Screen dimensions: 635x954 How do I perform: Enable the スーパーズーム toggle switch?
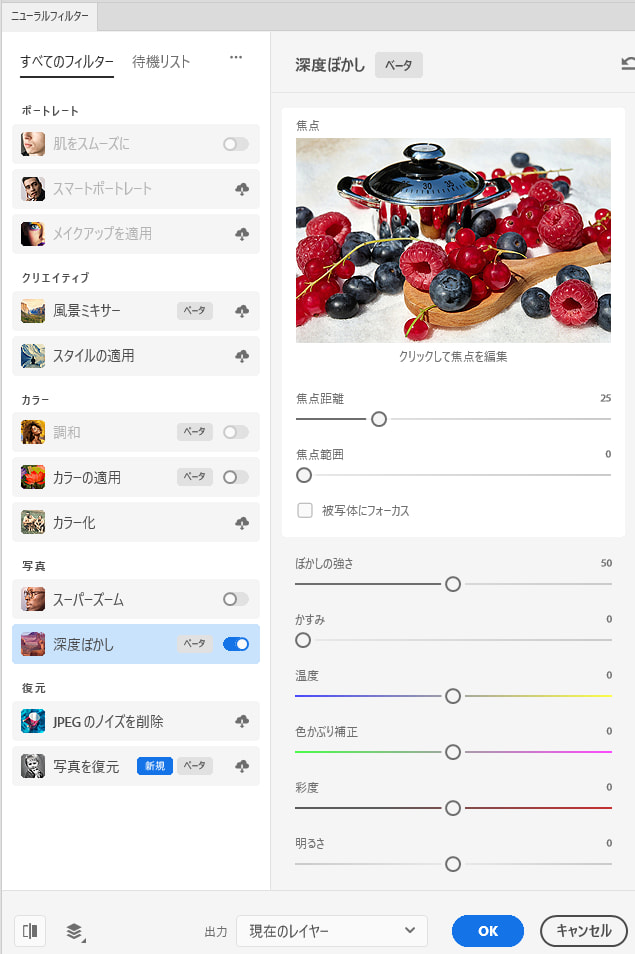(236, 599)
